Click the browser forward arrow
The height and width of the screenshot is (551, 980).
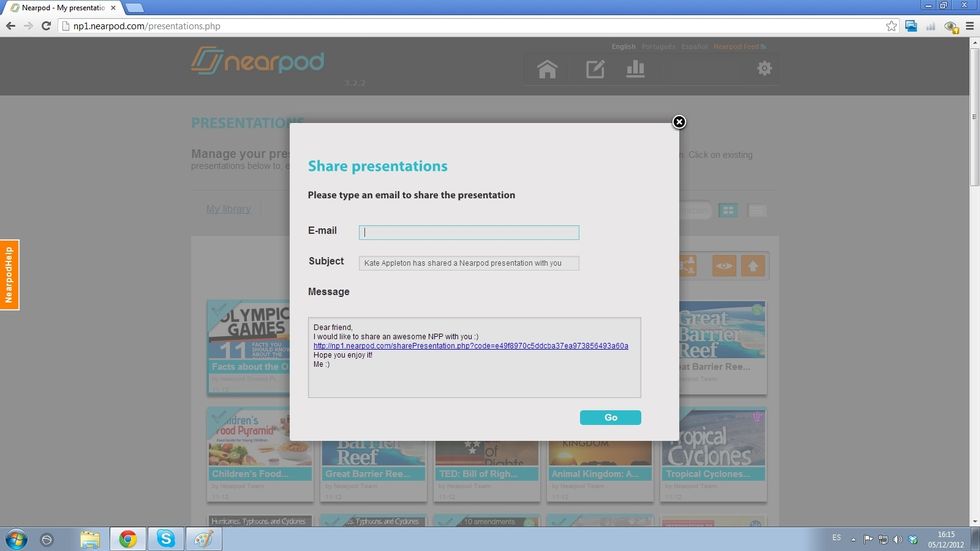28,26
